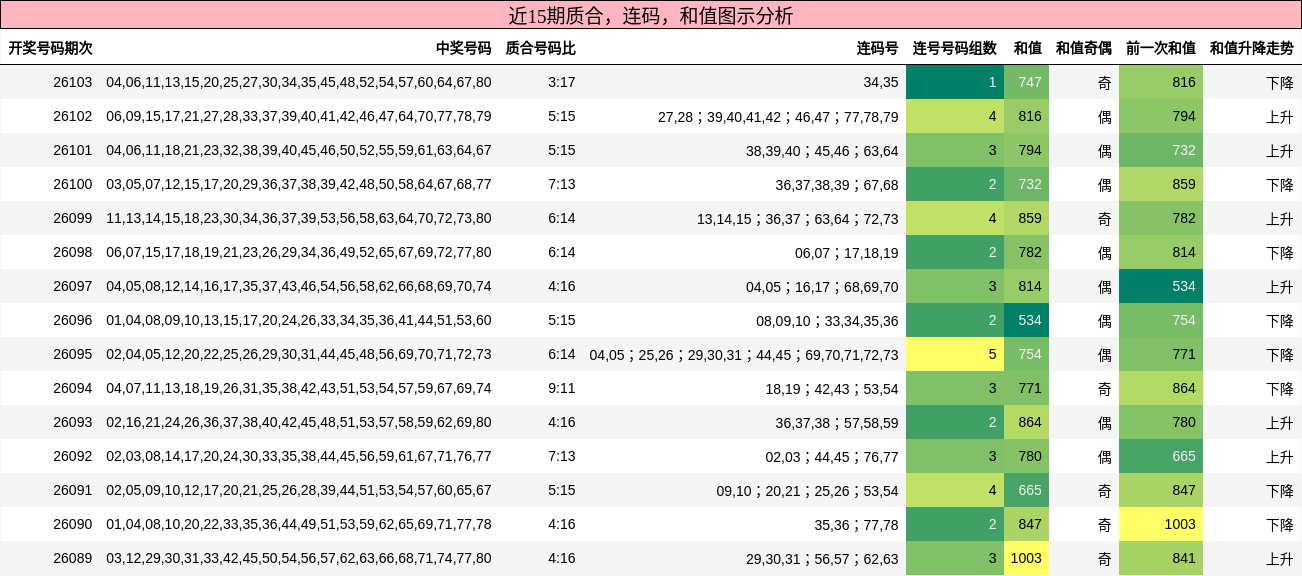Select period number 26098
Screen dimensions: 1302x576
[x=72, y=252]
